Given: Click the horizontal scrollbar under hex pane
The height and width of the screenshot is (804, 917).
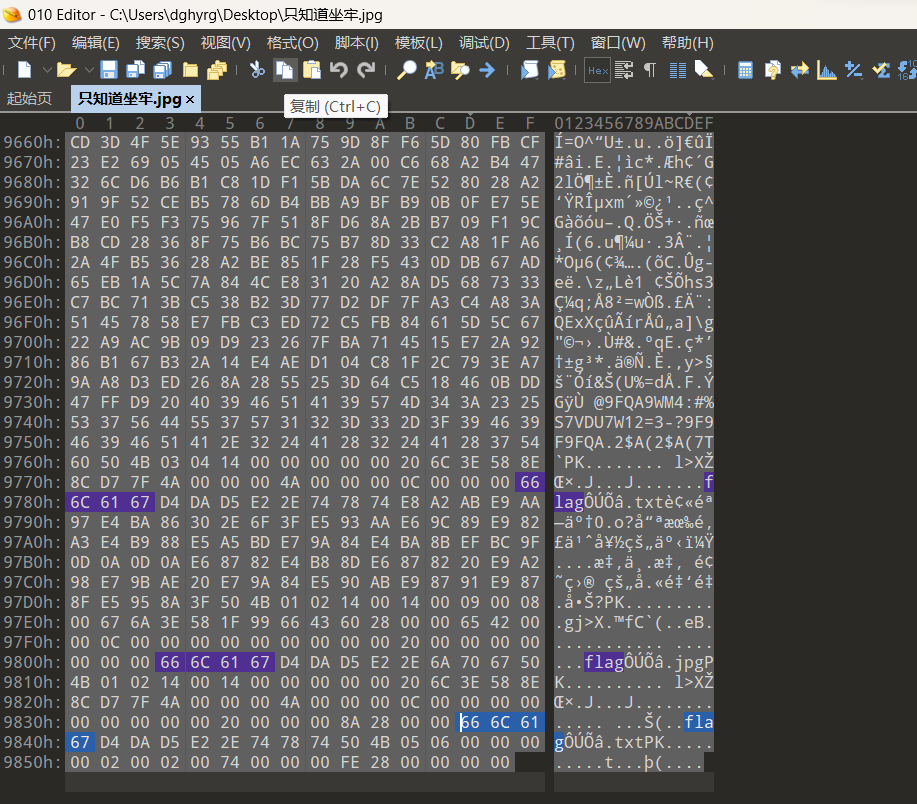Looking at the screenshot, I should [305, 782].
